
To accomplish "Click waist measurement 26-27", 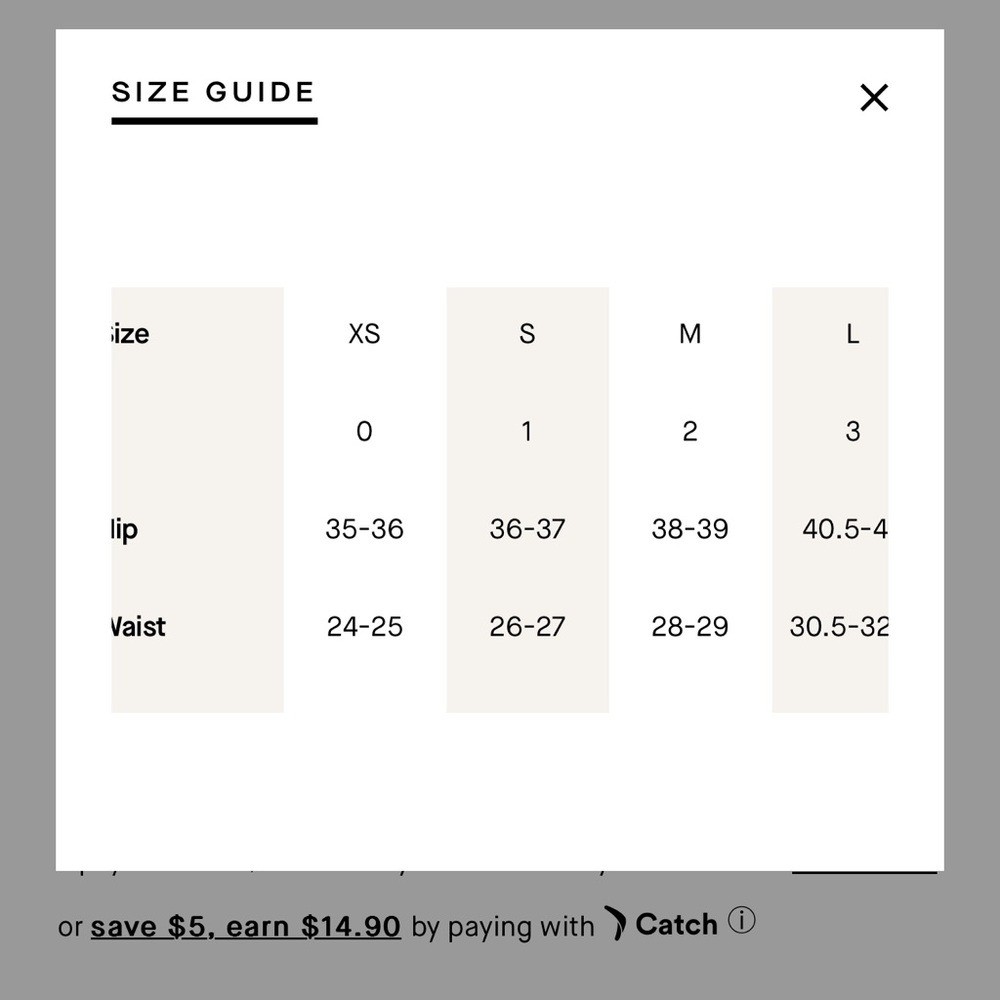I will [527, 627].
